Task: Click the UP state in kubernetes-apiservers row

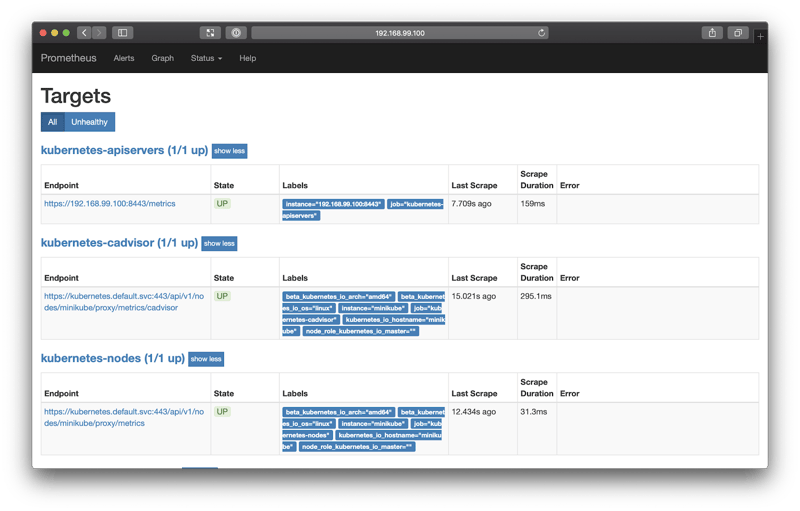Action: click(x=222, y=203)
